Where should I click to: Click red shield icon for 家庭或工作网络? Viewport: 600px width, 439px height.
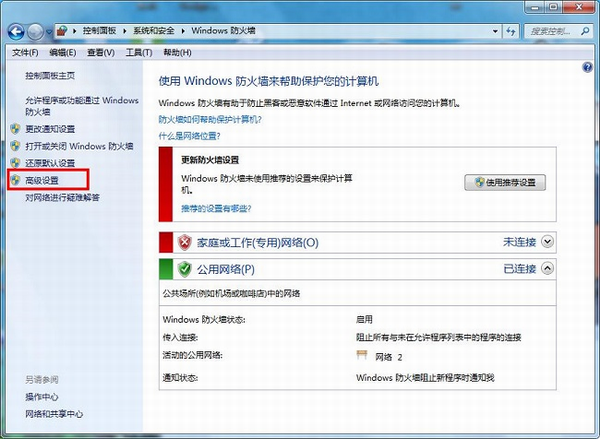pyautogui.click(x=184, y=242)
